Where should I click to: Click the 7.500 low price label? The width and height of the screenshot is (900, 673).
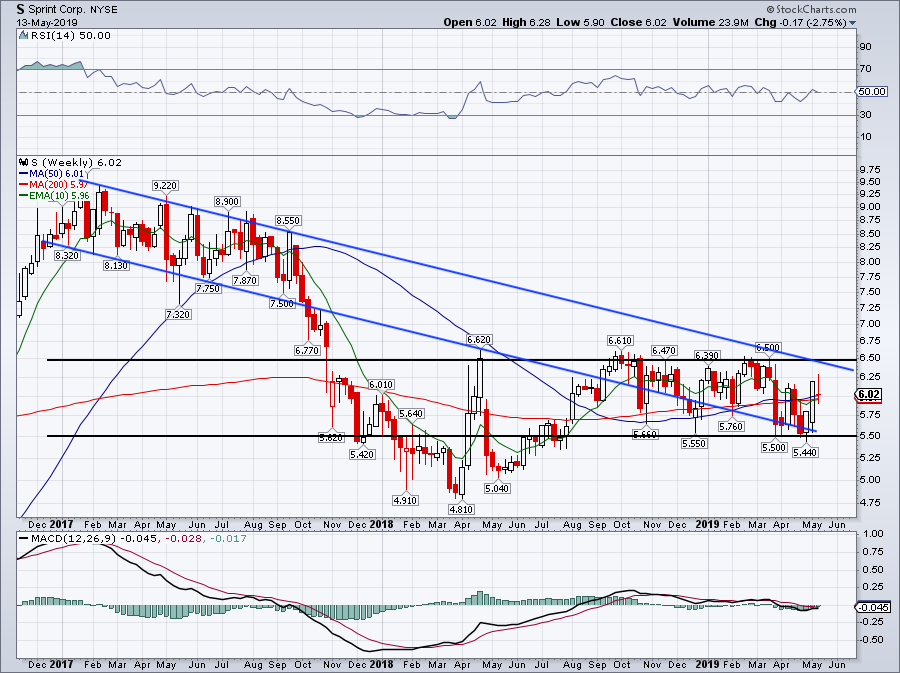[x=282, y=304]
